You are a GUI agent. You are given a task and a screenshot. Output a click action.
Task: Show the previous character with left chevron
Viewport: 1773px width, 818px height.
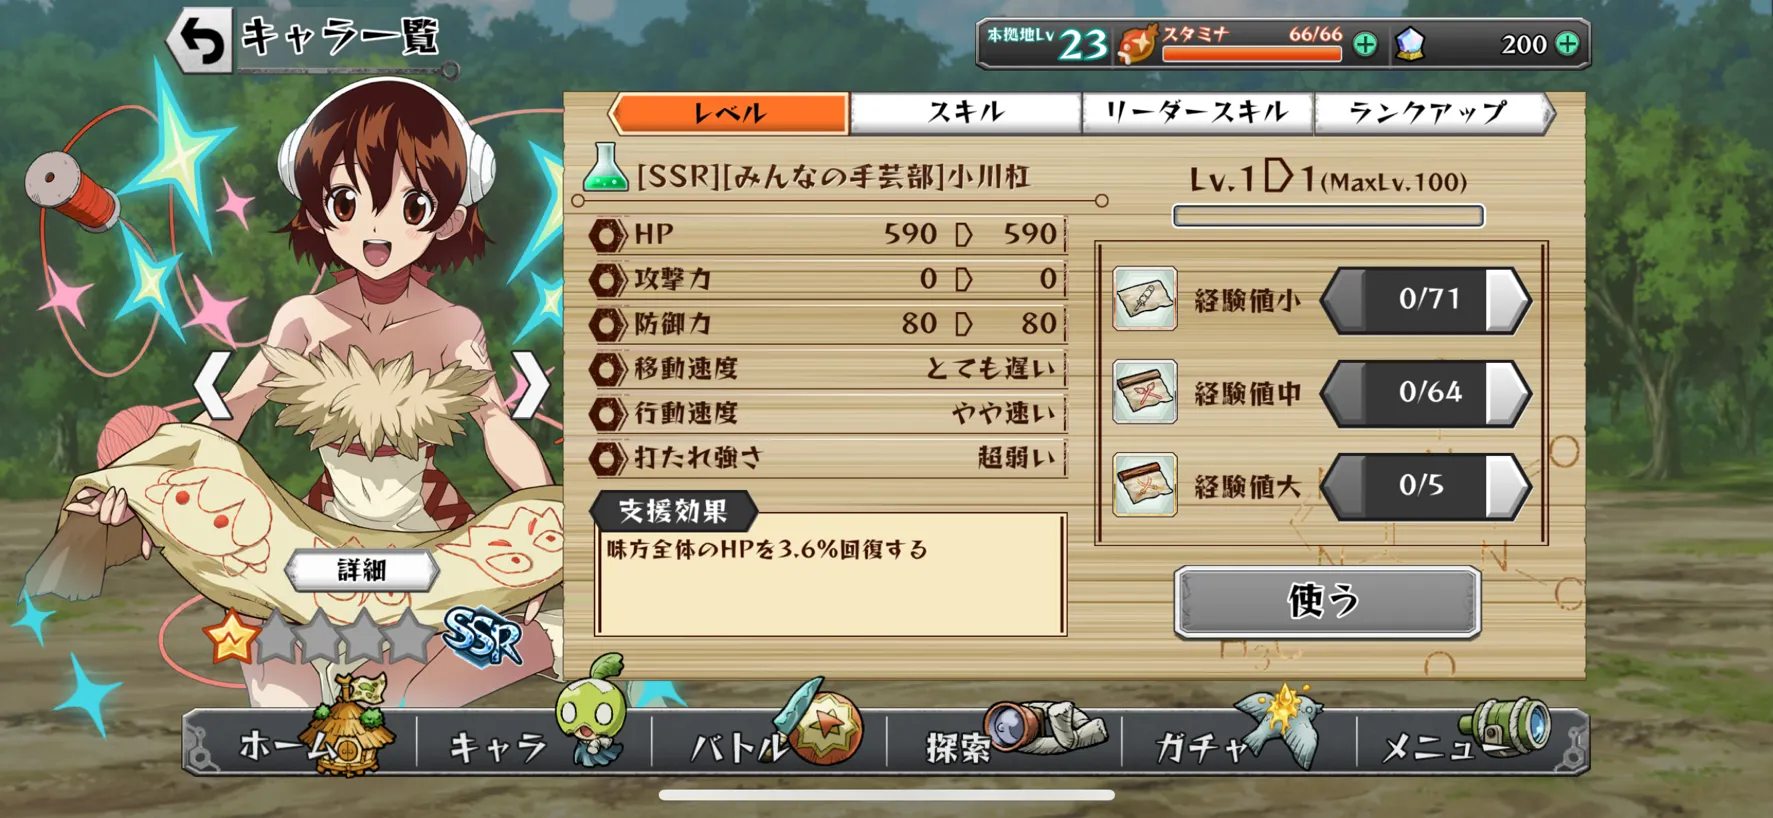point(213,385)
